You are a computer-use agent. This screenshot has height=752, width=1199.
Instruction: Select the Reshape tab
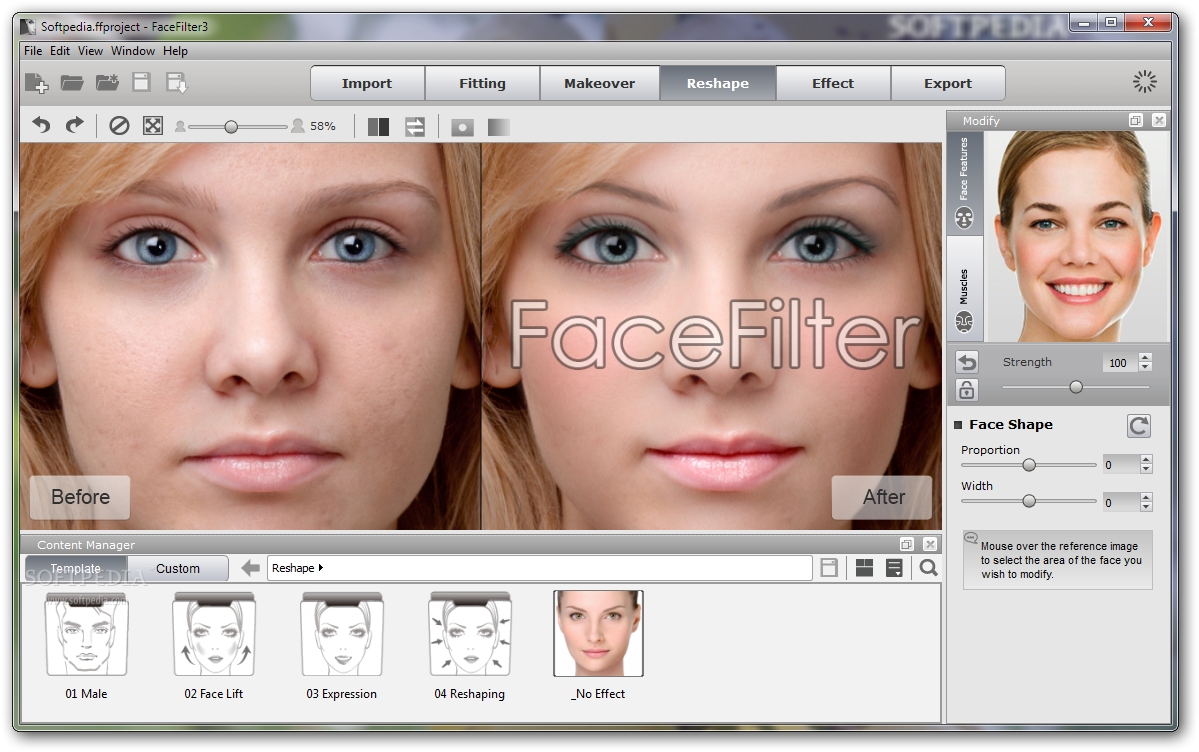[x=718, y=83]
